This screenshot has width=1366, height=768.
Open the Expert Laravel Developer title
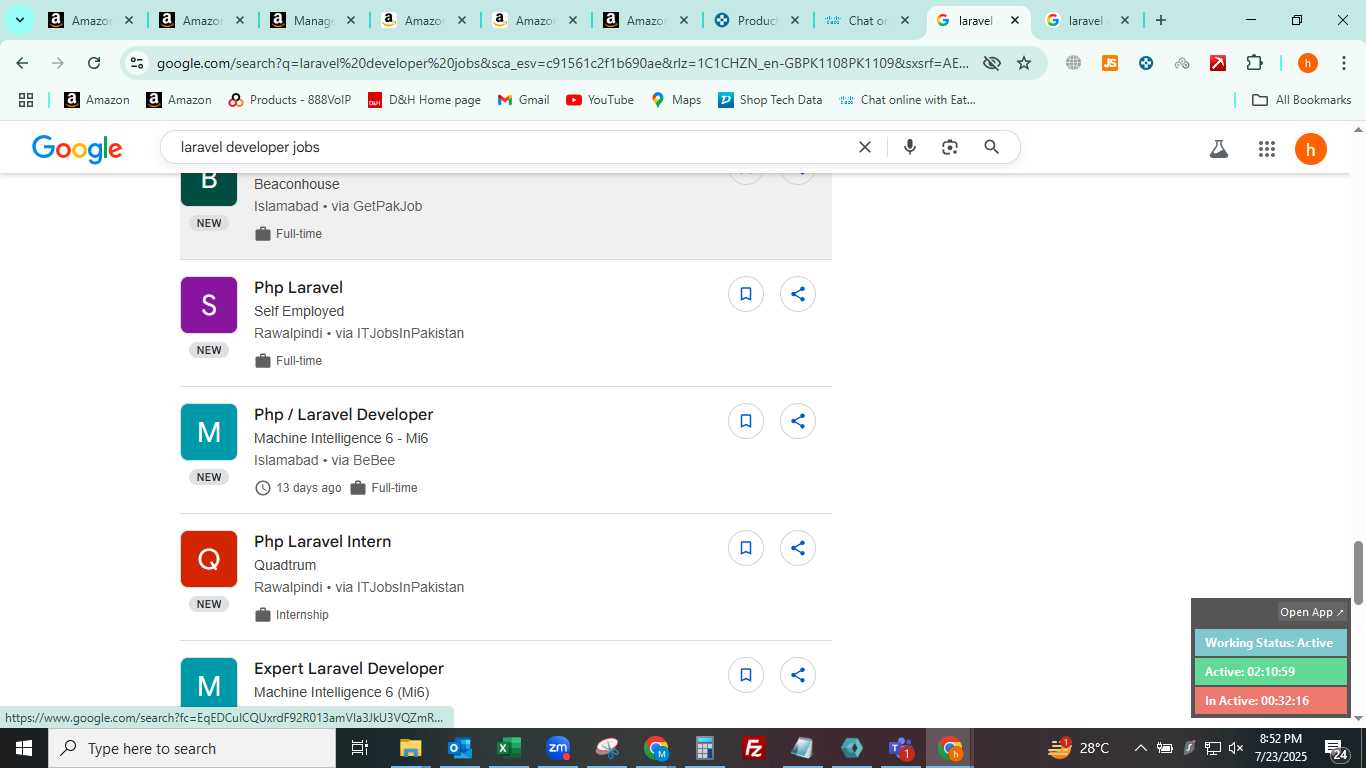coord(349,668)
